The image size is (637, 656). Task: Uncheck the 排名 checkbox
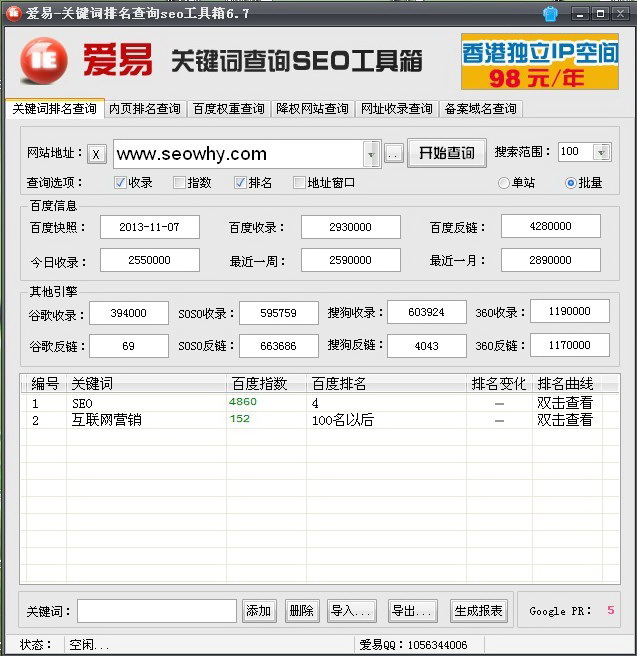click(240, 182)
